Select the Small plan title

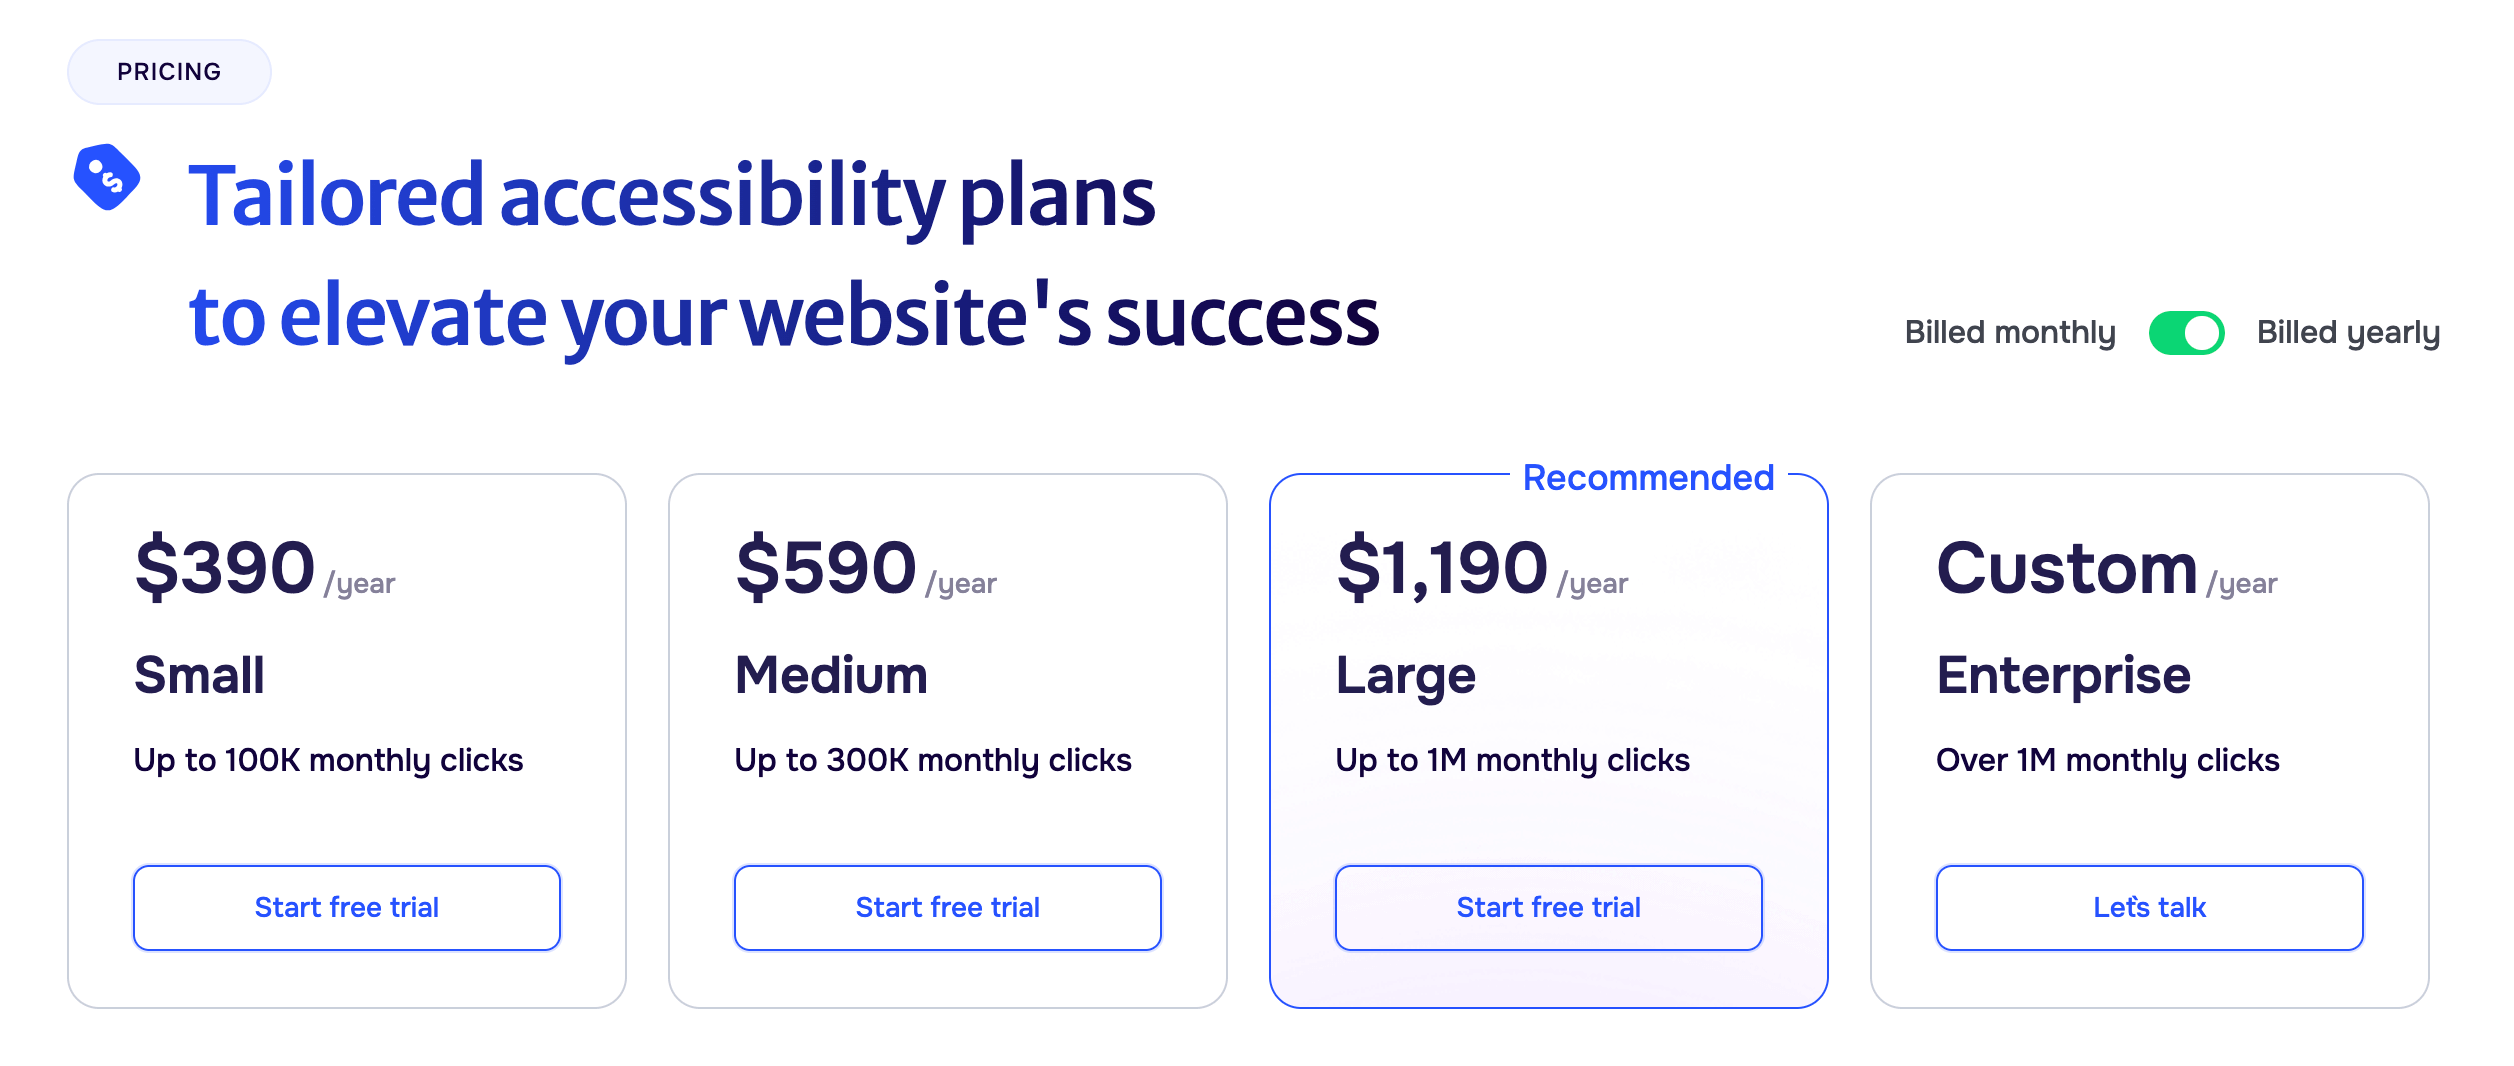coord(199,675)
